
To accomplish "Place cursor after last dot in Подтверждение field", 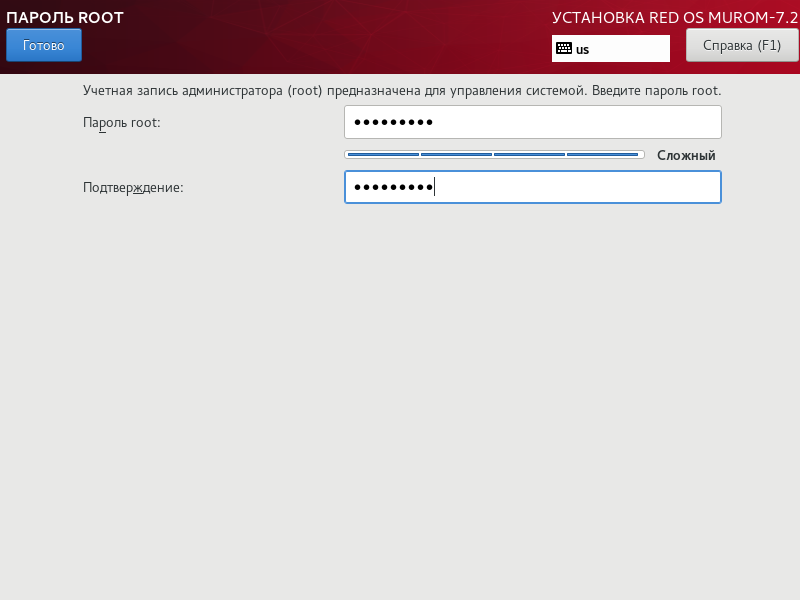I will (x=434, y=187).
